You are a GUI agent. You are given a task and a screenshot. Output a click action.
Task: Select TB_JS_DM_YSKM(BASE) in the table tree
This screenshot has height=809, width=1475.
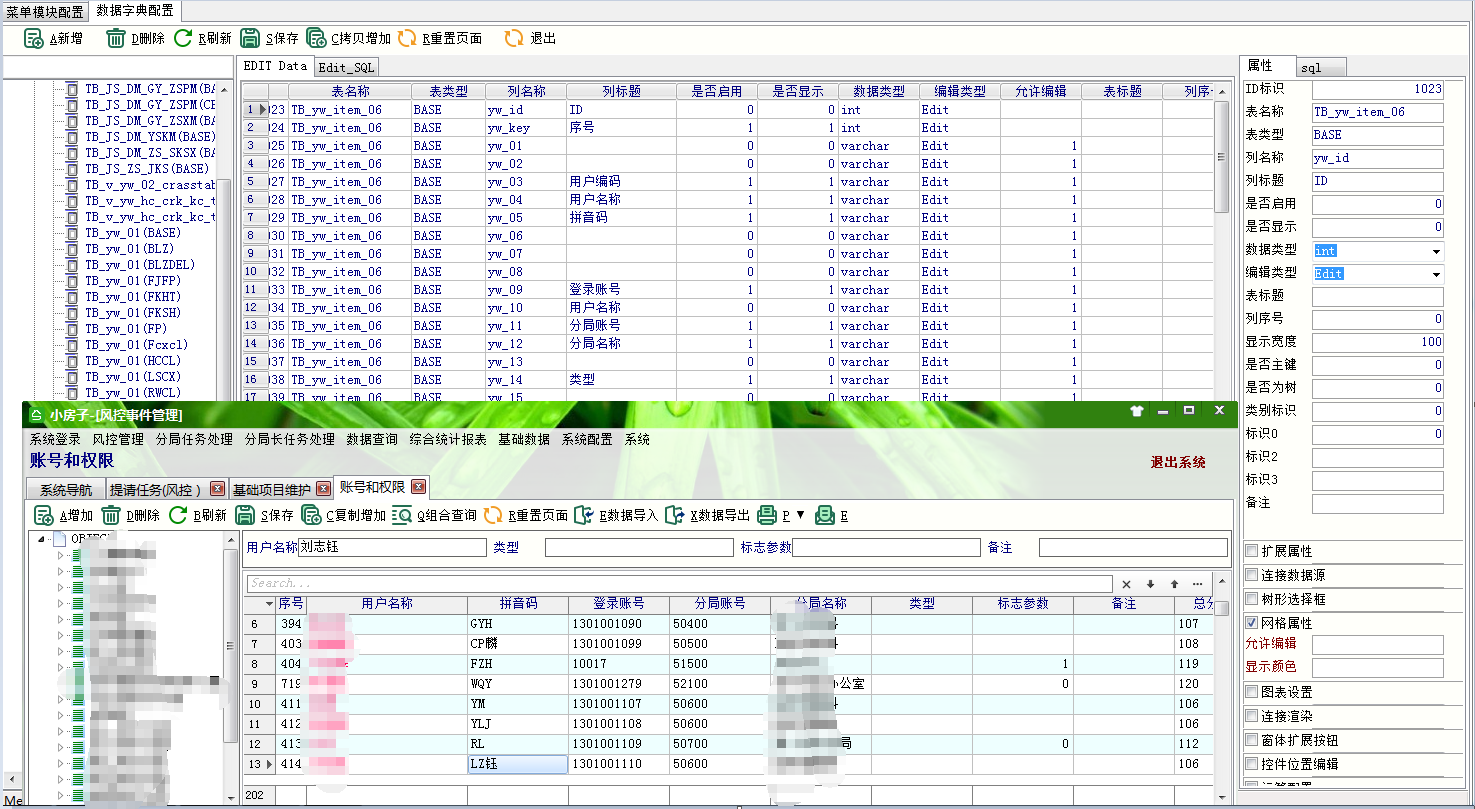(x=149, y=137)
